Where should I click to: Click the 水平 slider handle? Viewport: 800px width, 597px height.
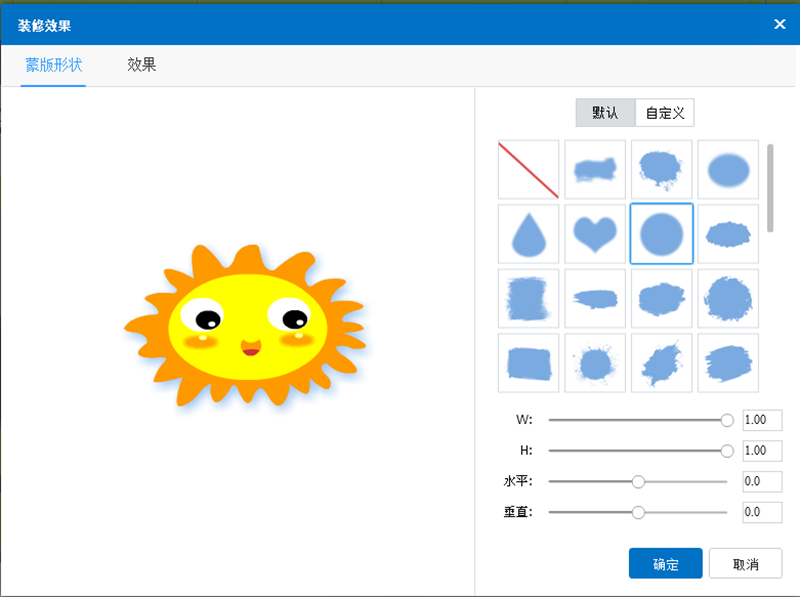(638, 482)
